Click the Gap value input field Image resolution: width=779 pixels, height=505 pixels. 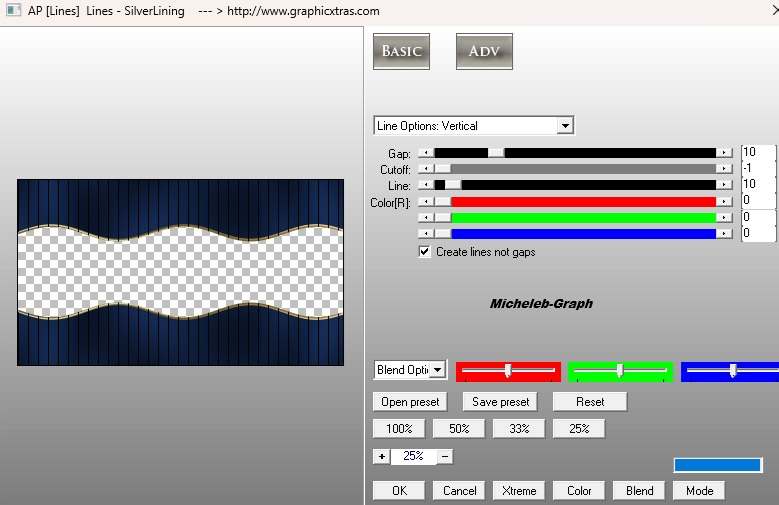pos(757,152)
